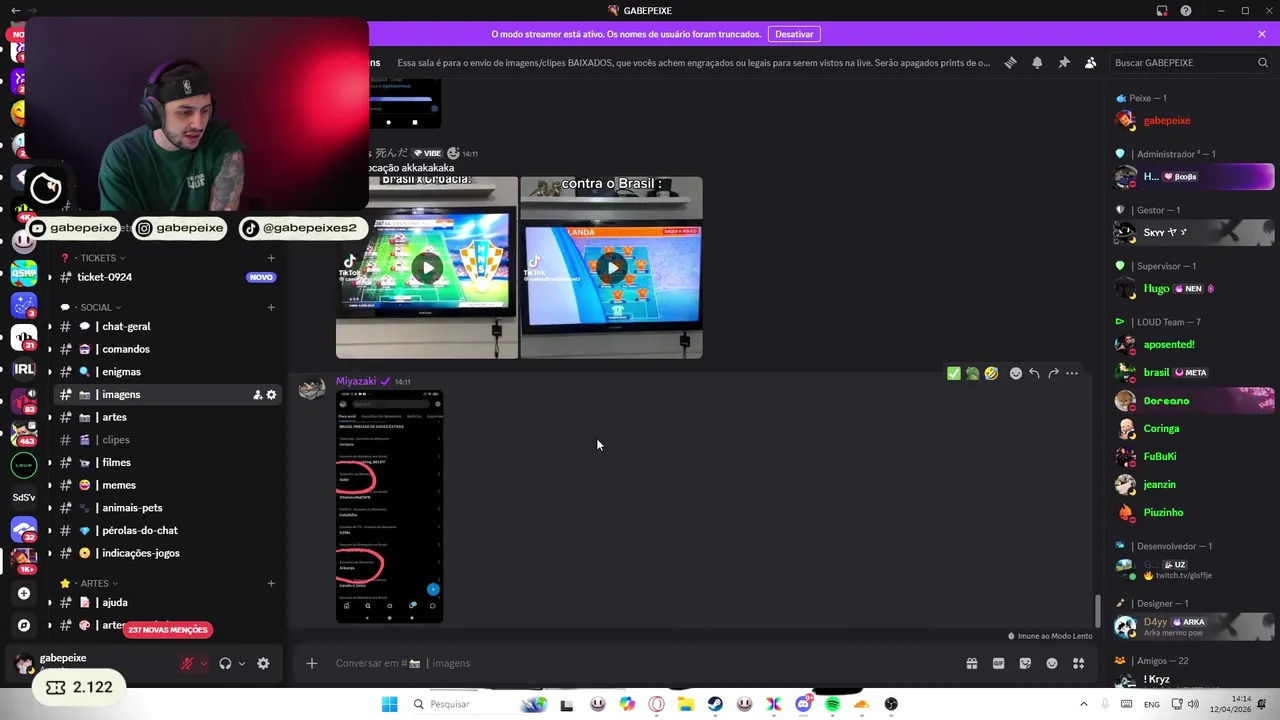The image size is (1280, 720).
Task: Open user settings gear
Action: [x=263, y=663]
